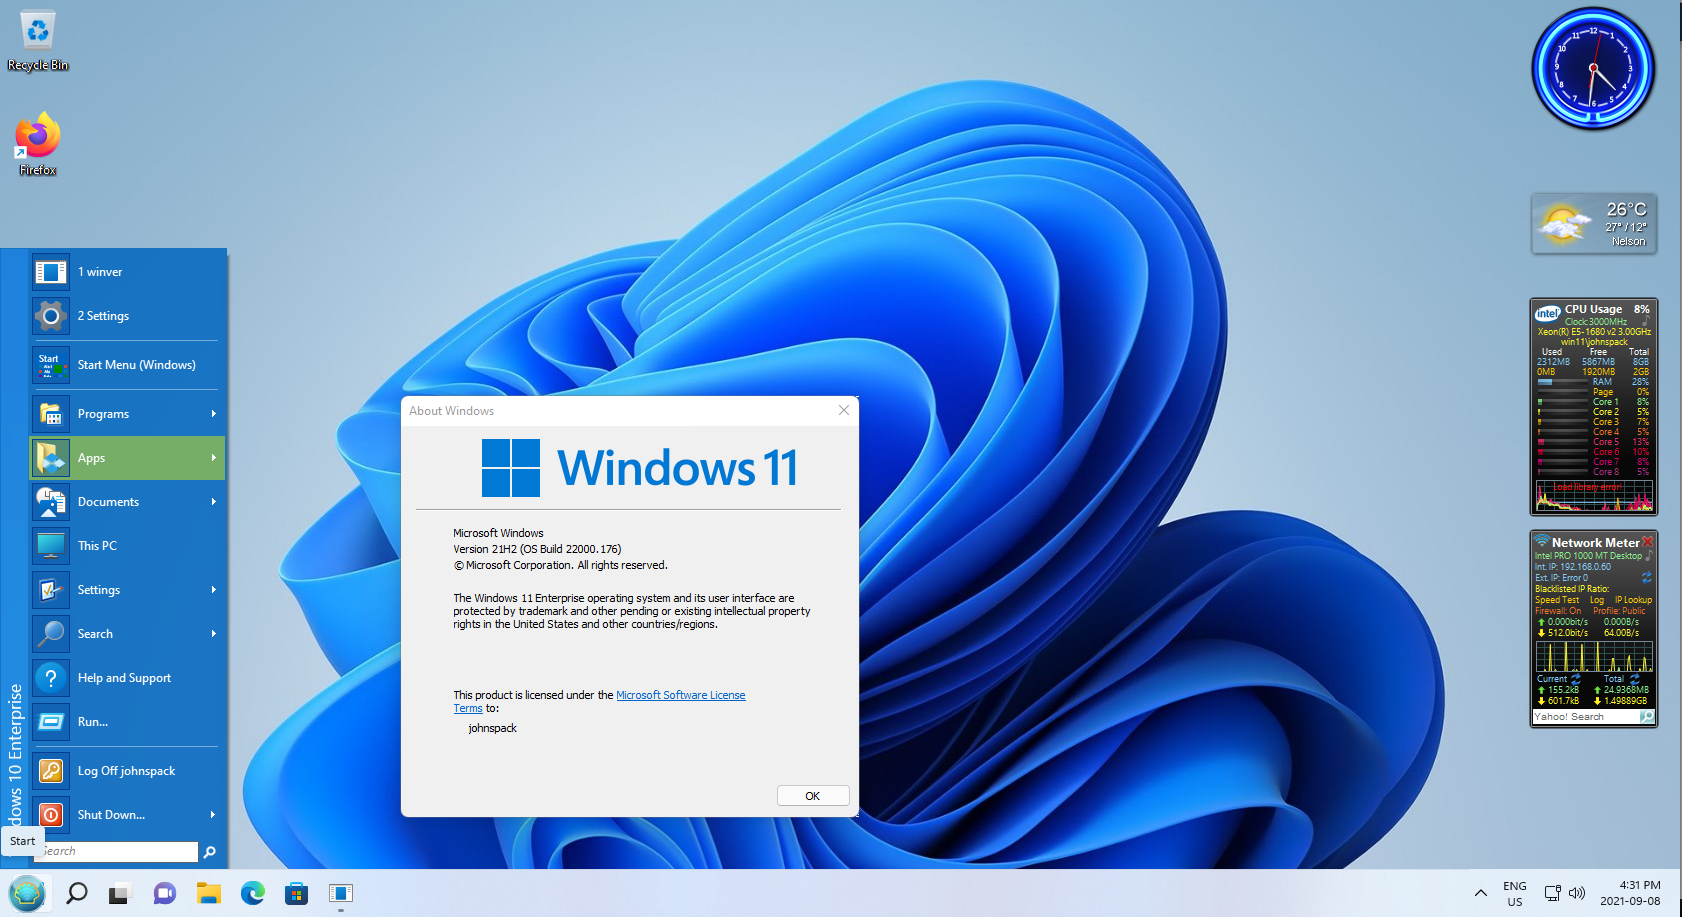Screen dimensions: 1682x917
Task: Expand the Programs submenu arrow
Action: 213,414
